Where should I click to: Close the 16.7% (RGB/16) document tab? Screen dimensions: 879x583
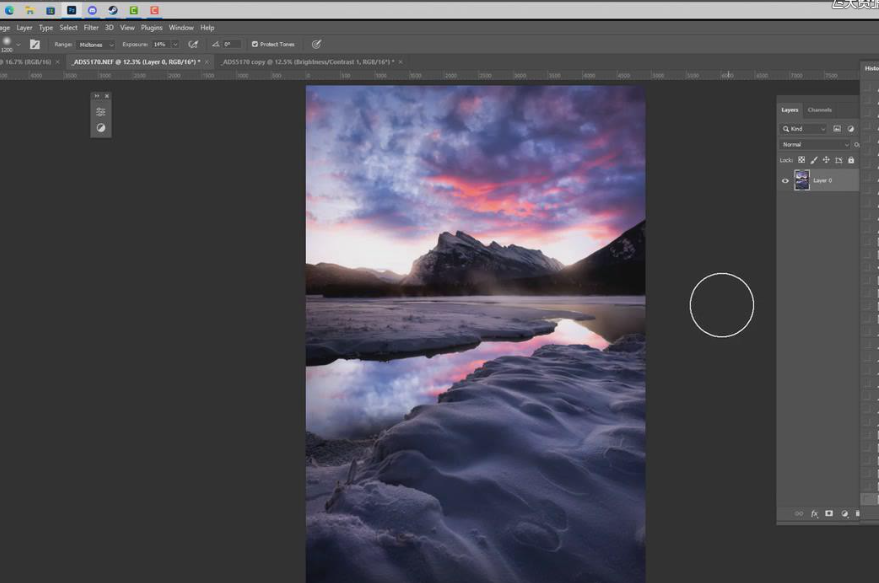click(57, 62)
